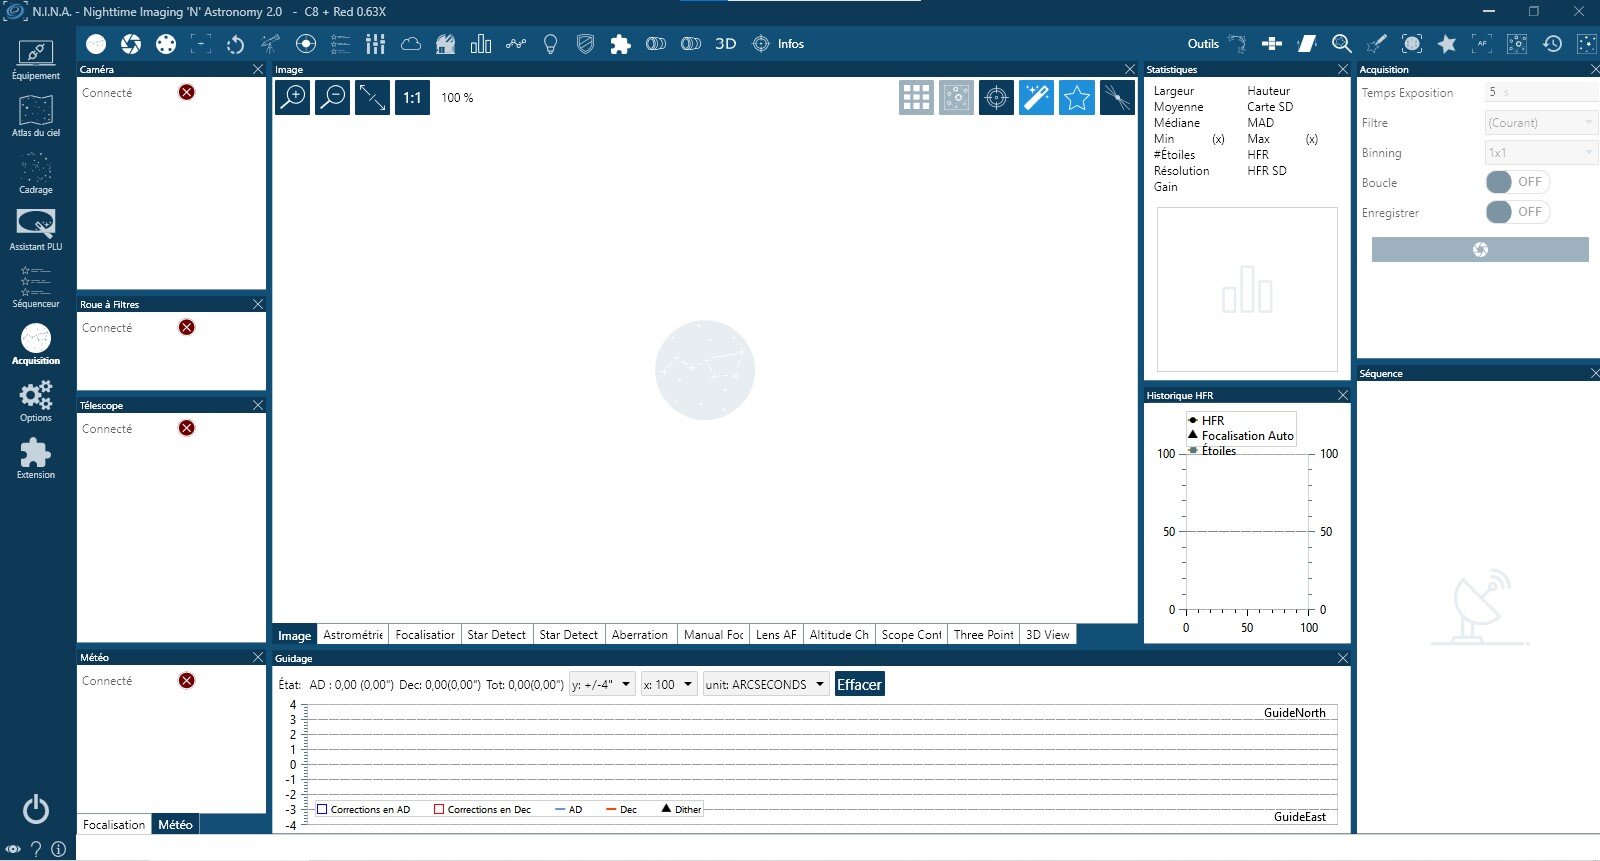Viewport: 1600px width, 861px height.
Task: Click the 3D toolbar icon
Action: coord(726,44)
